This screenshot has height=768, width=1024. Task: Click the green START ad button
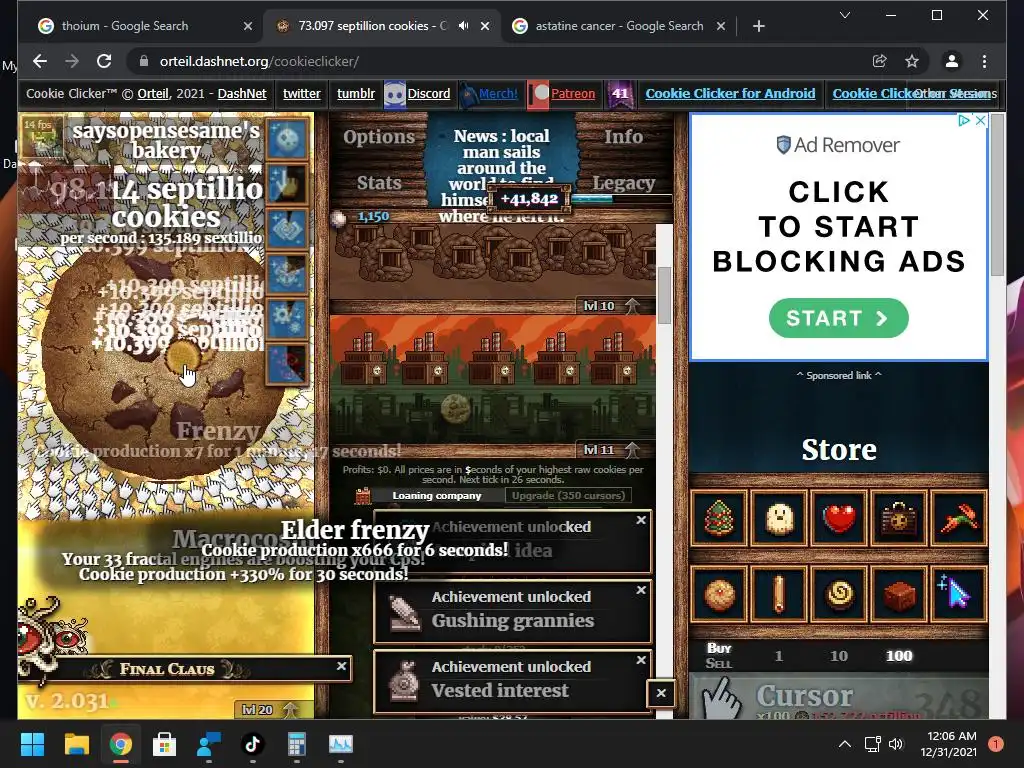(x=839, y=318)
